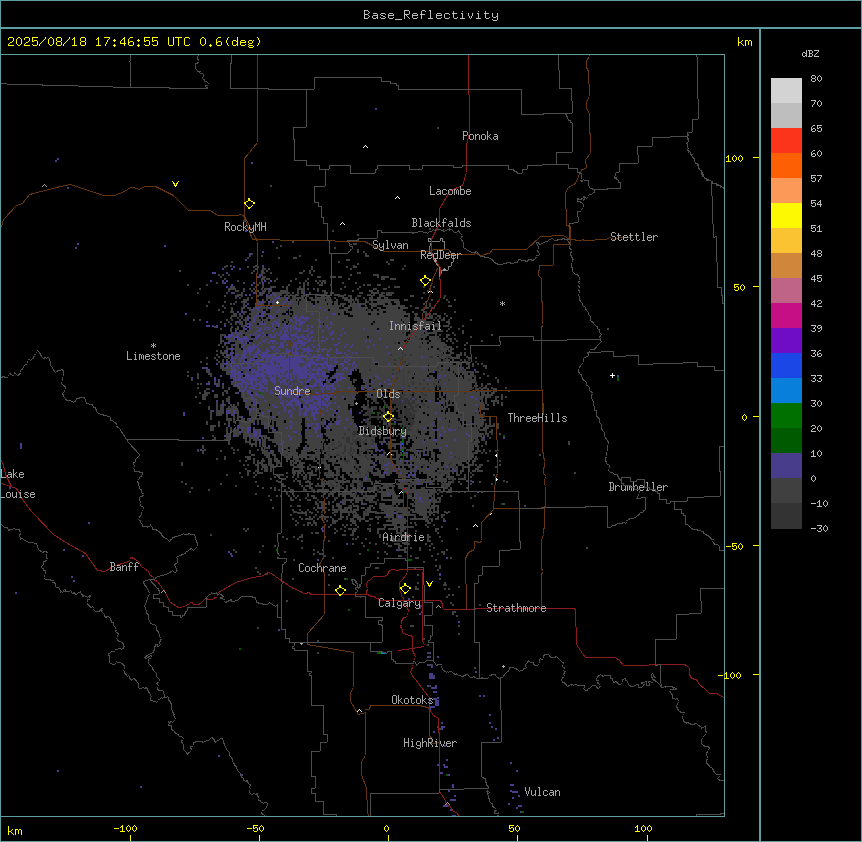Click the white caret marker below Ponoka
This screenshot has height=842, width=862.
click(365, 147)
